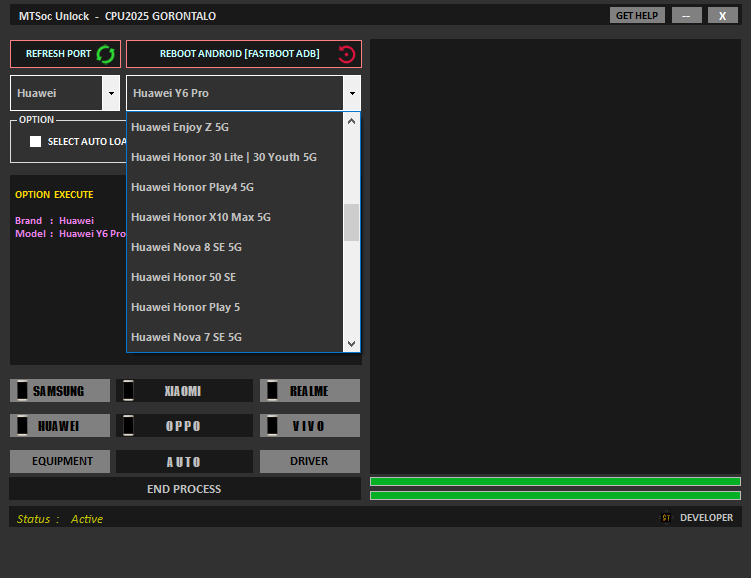Select Huawei Nova 7 SE 5G from list
The width and height of the screenshot is (751, 578).
click(235, 337)
